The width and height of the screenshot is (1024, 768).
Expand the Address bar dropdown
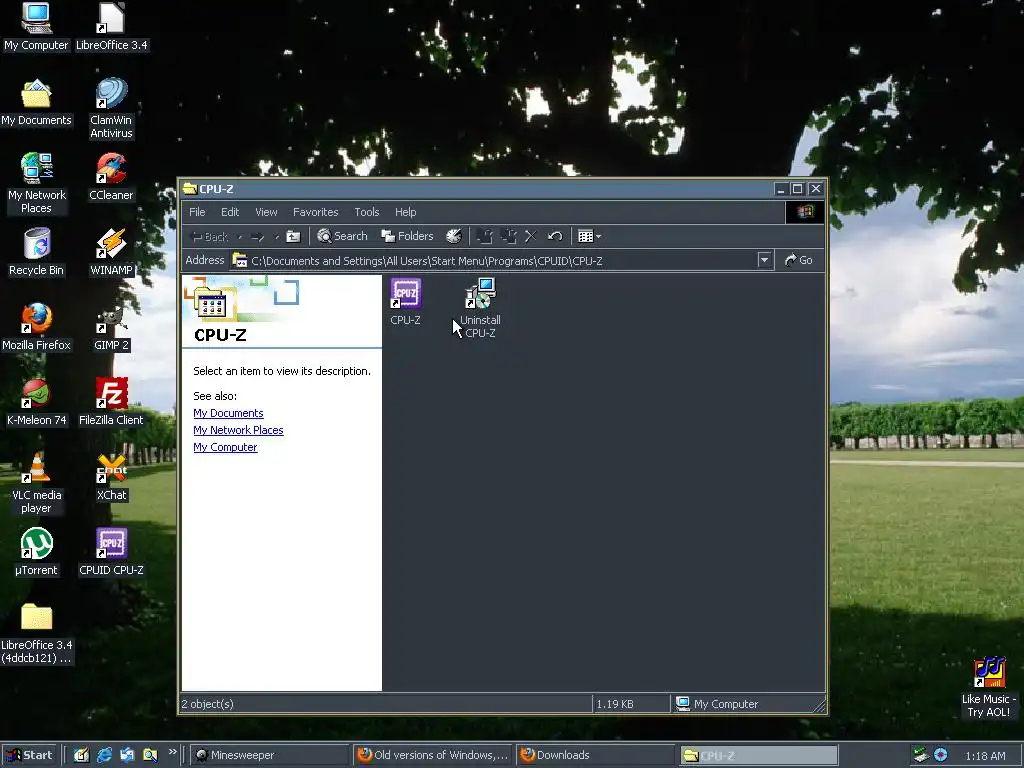(764, 260)
